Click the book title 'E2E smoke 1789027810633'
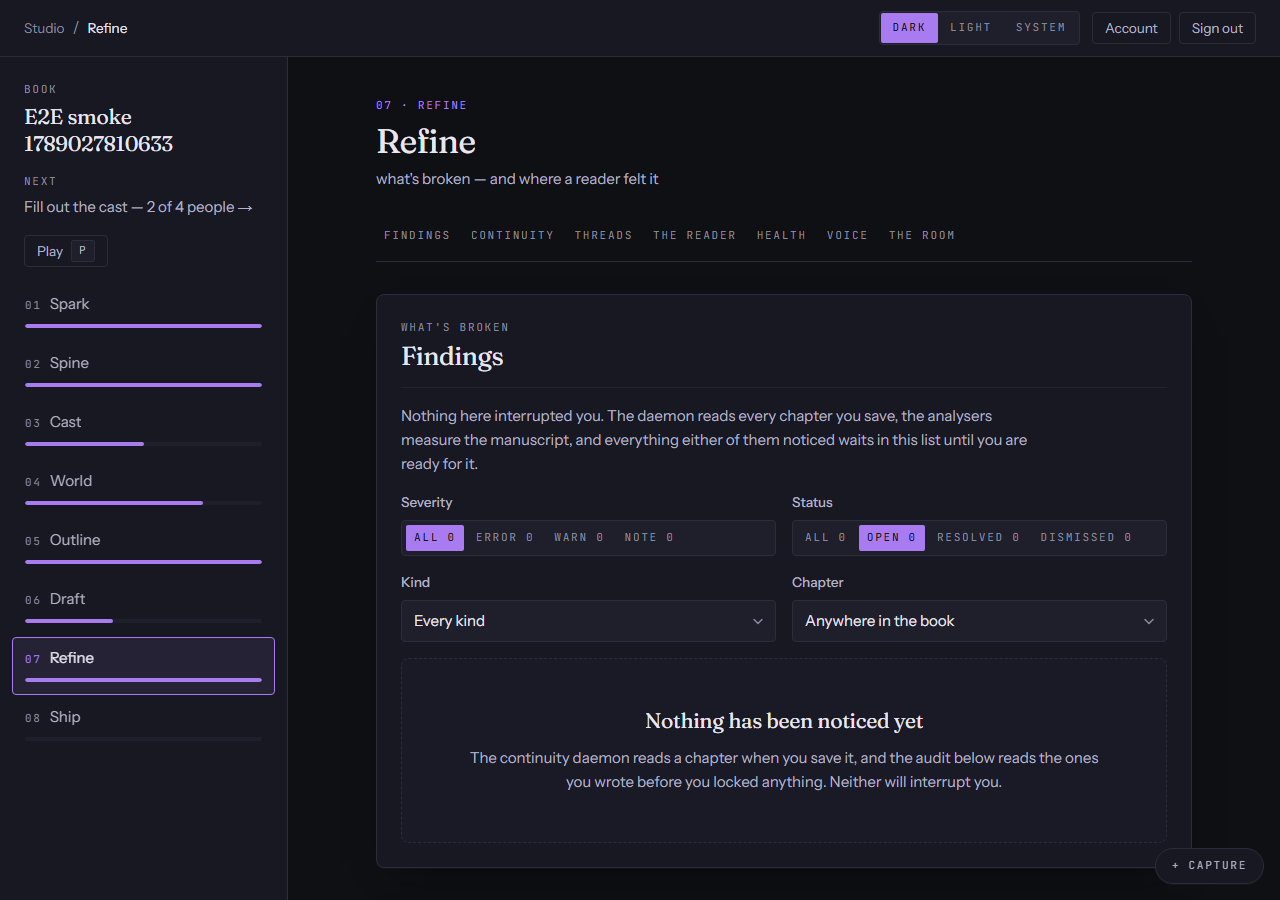The image size is (1280, 900). (x=99, y=131)
